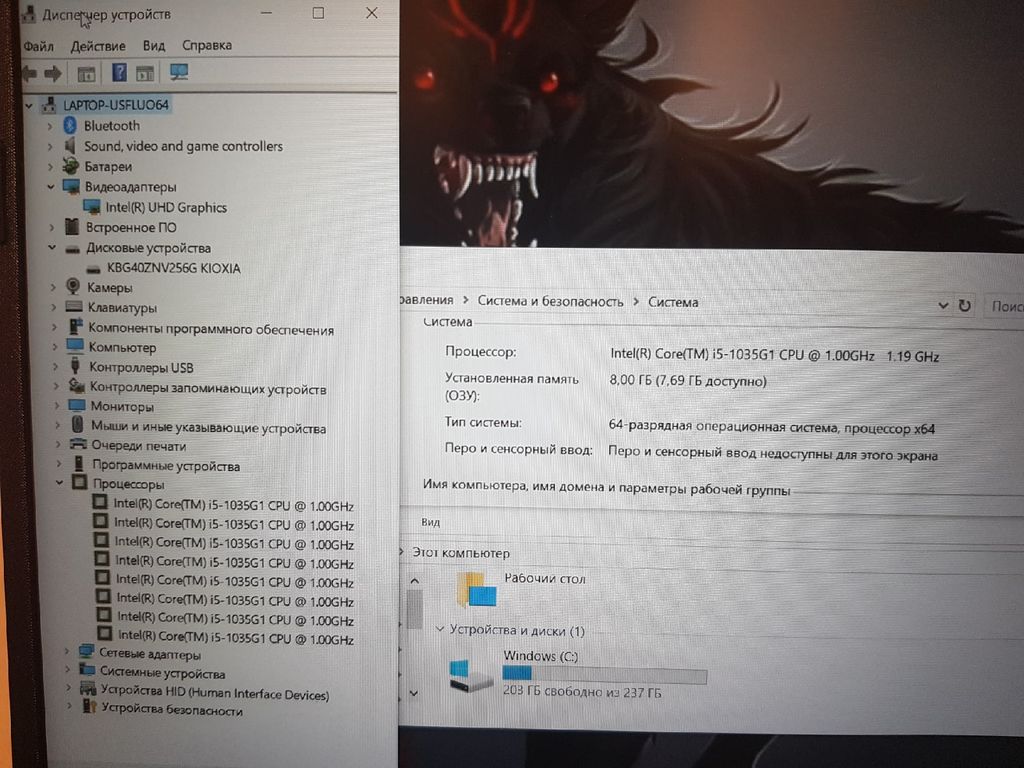This screenshot has width=1024, height=768.
Task: Go to Система и безопасность breadcrumb
Action: (x=551, y=301)
